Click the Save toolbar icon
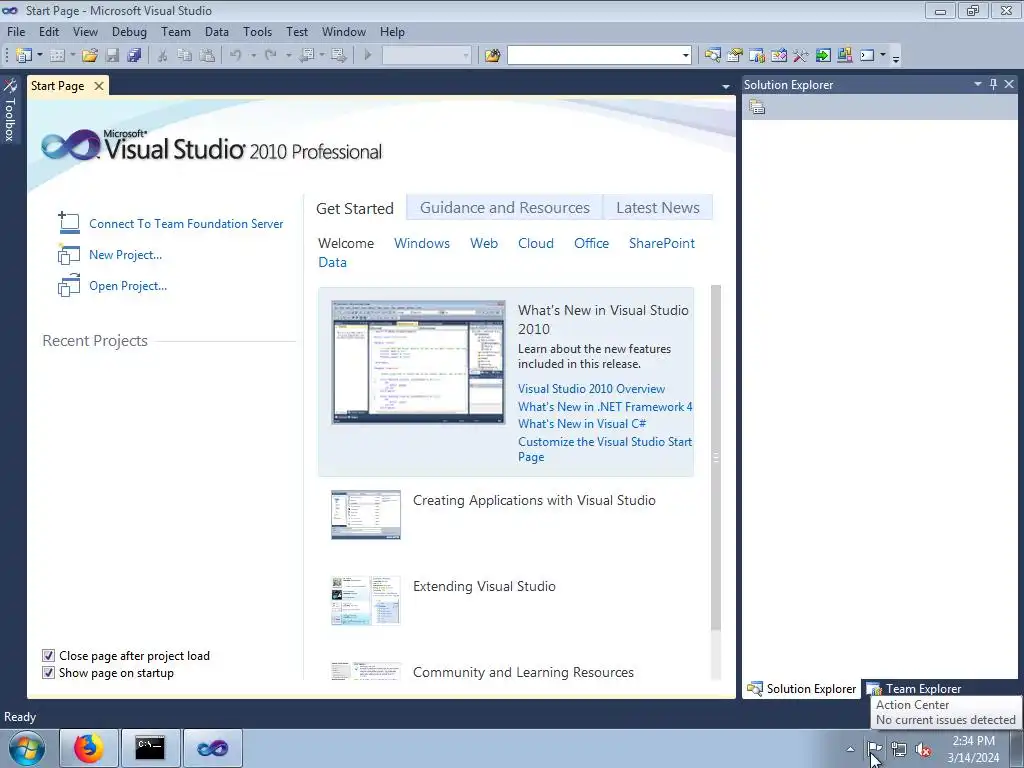This screenshot has height=768, width=1024. click(112, 56)
